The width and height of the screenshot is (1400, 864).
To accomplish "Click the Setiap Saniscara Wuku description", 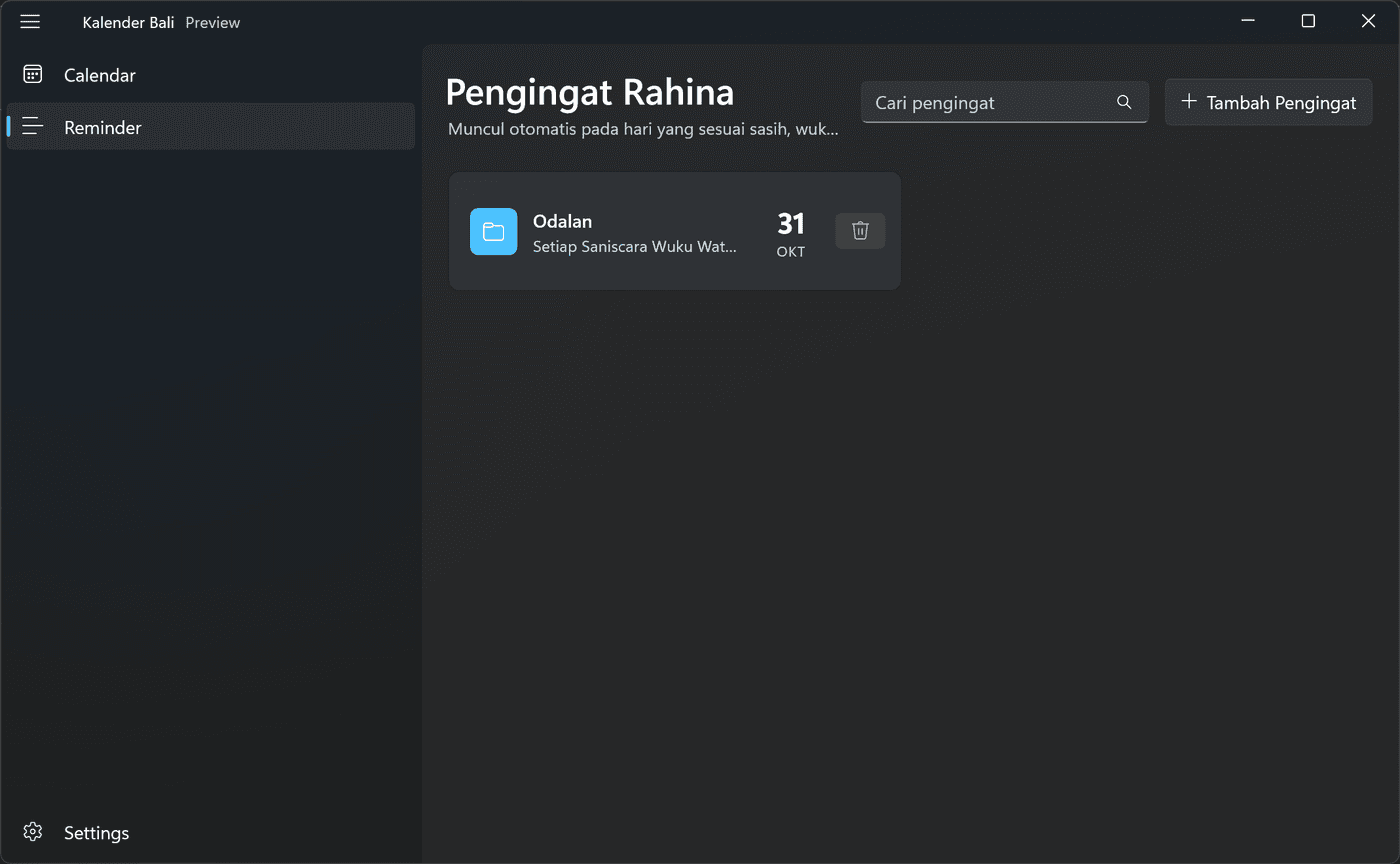I will click(635, 246).
